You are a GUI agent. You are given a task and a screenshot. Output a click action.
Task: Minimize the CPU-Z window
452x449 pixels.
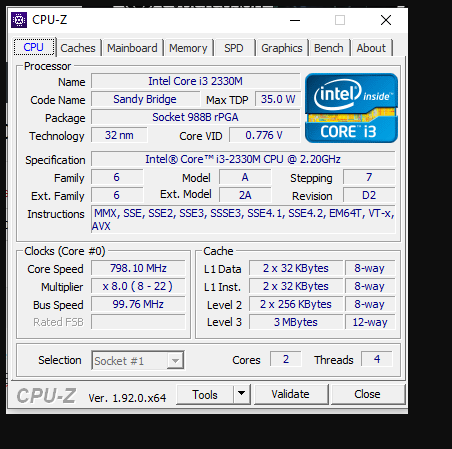295,20
